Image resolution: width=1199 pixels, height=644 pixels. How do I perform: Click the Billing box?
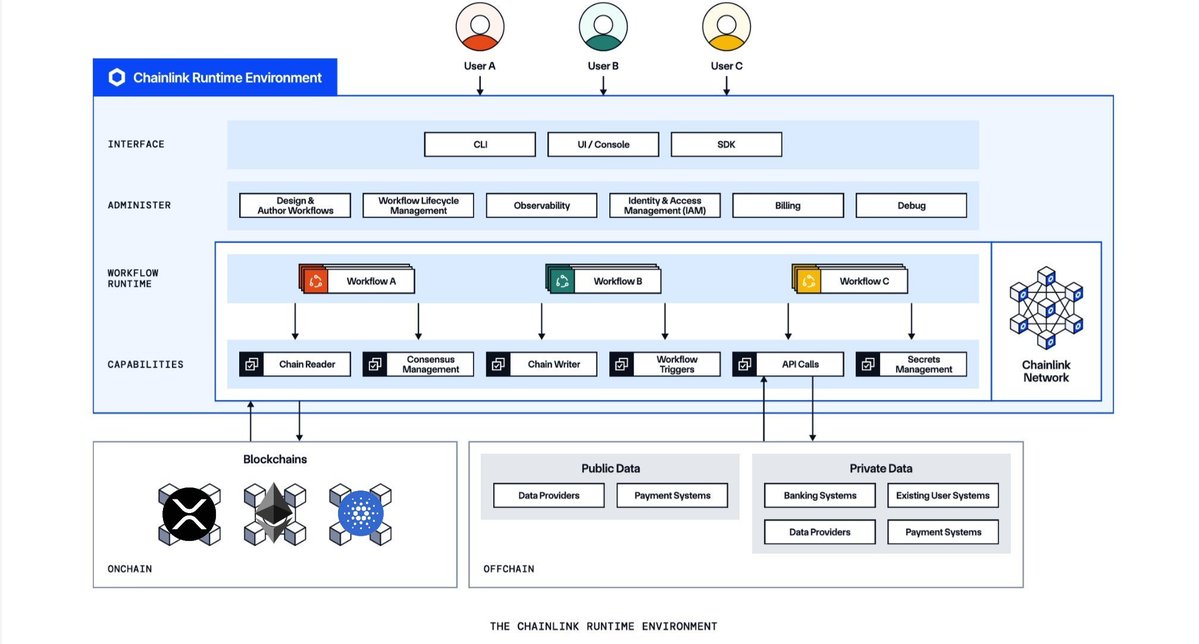[788, 205]
